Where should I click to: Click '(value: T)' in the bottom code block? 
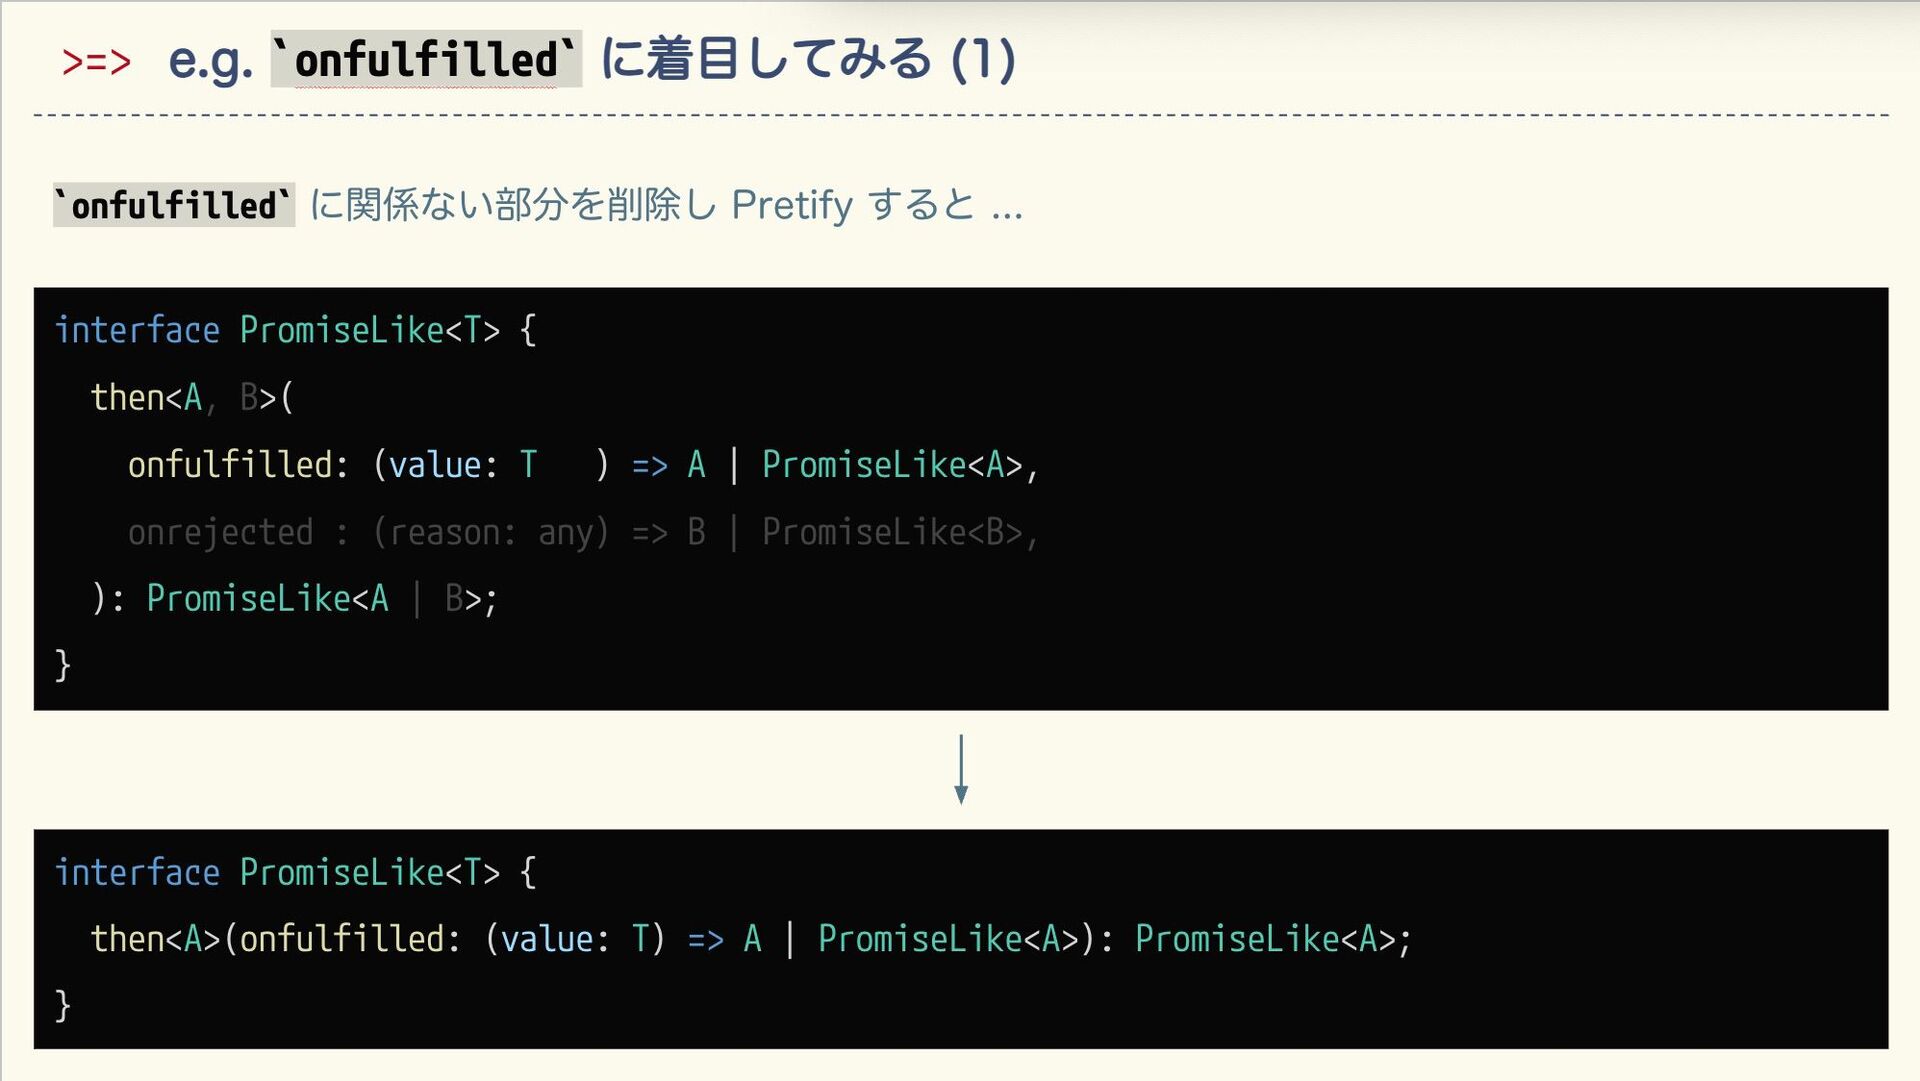tap(575, 939)
